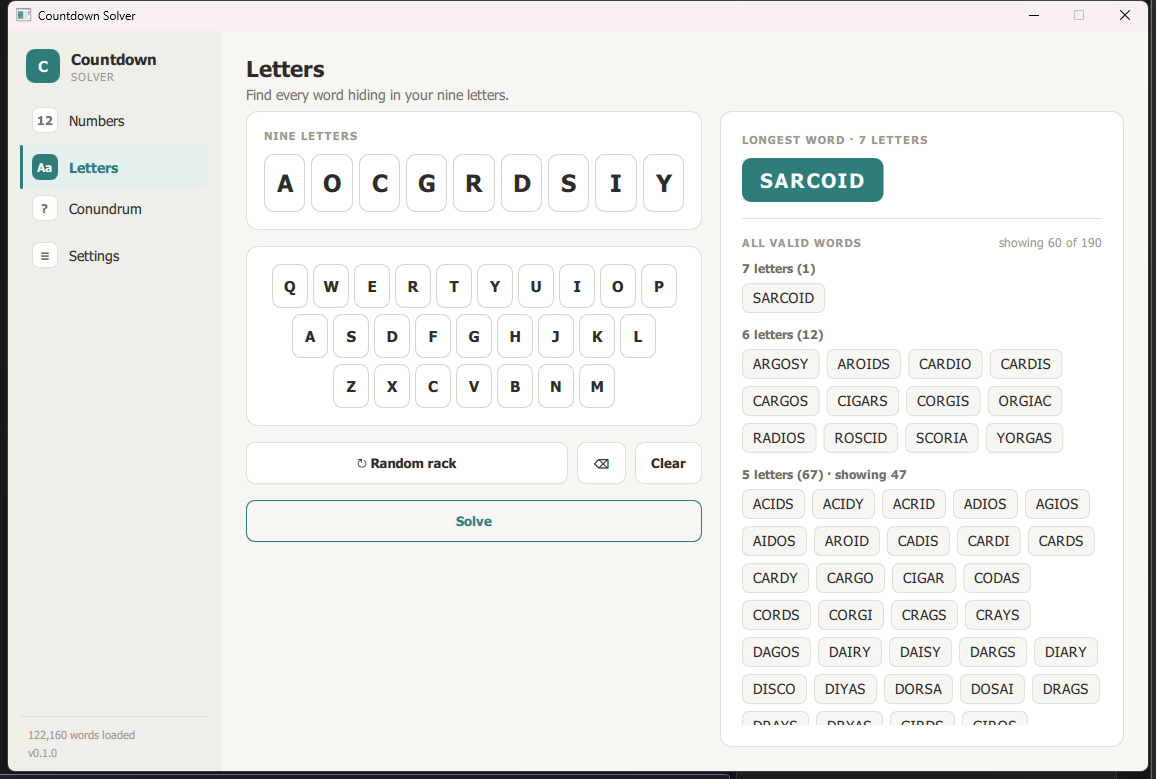1156x779 pixels.
Task: Open the Settings page
Action: (116, 256)
